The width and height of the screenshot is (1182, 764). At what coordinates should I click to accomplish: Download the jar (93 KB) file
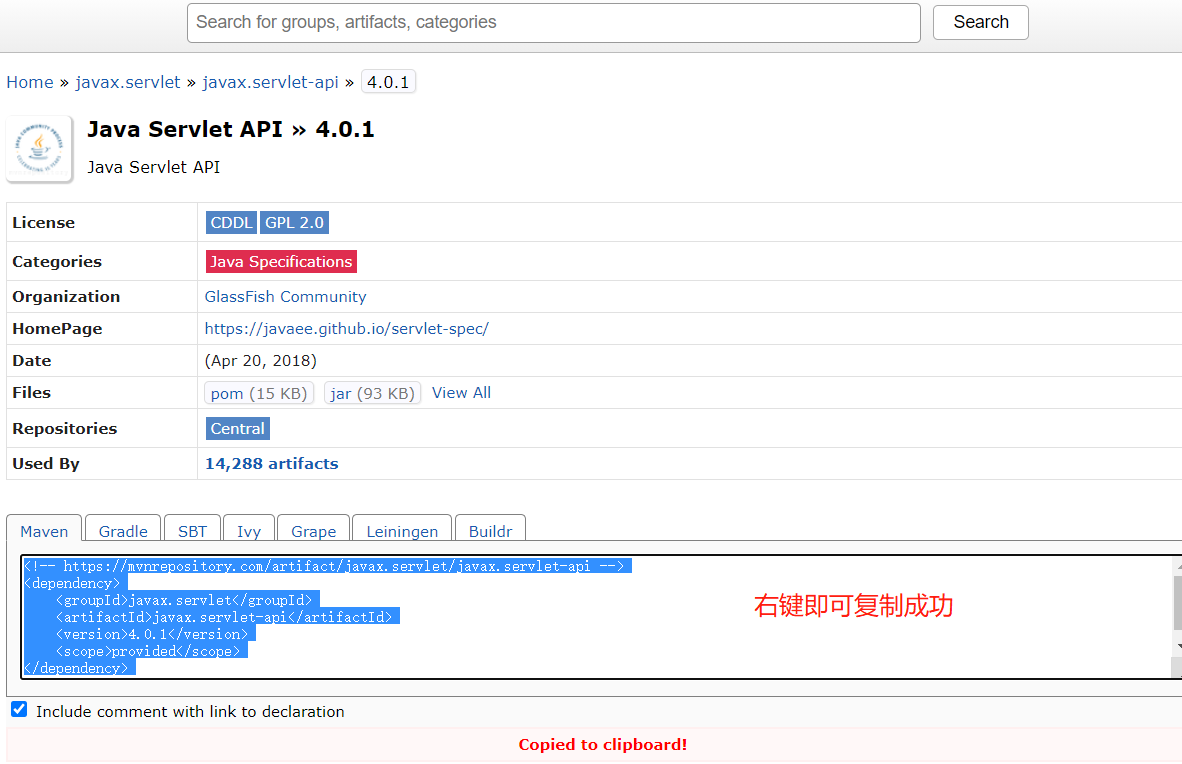coord(372,393)
